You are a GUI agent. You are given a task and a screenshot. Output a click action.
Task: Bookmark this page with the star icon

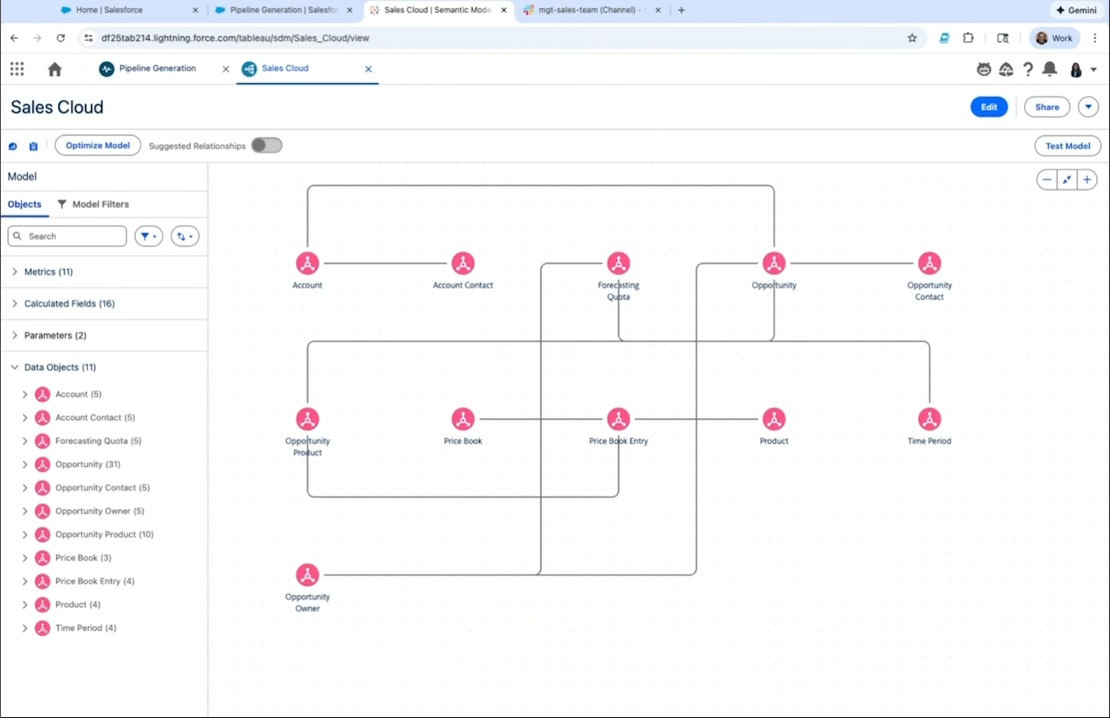click(912, 38)
